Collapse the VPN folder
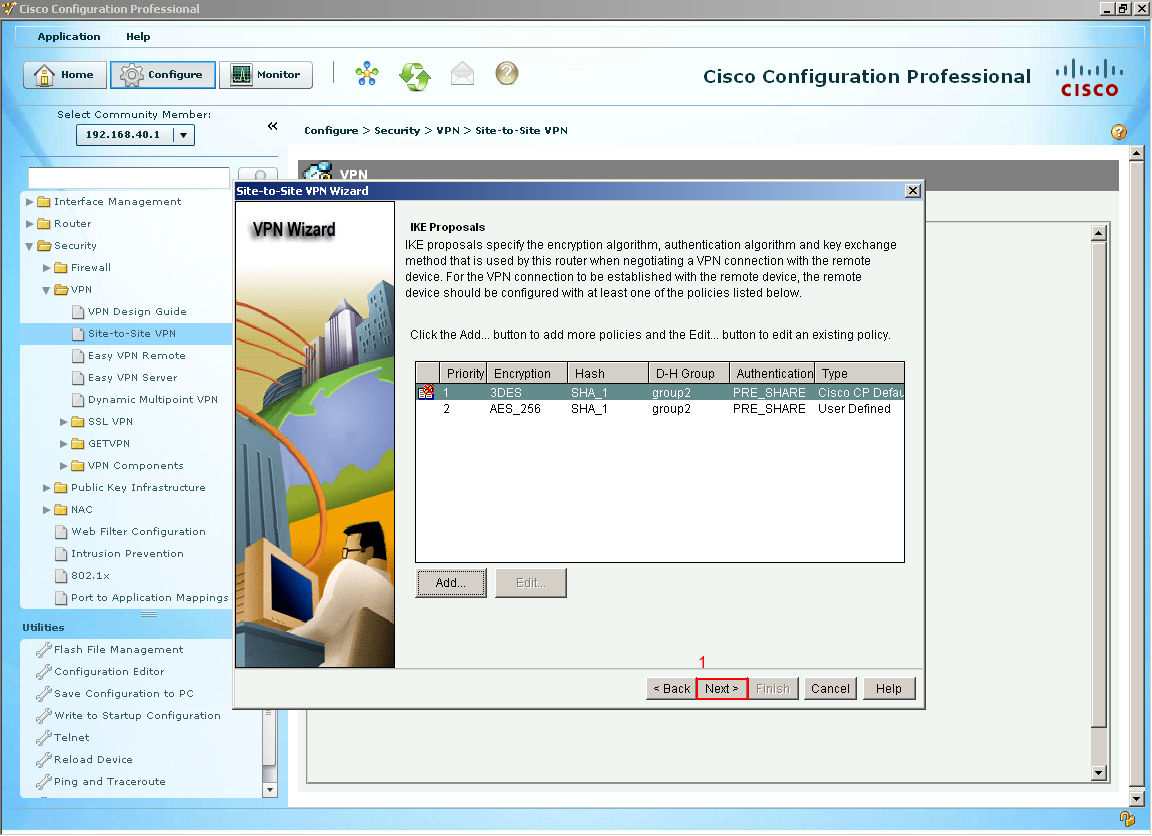 46,290
